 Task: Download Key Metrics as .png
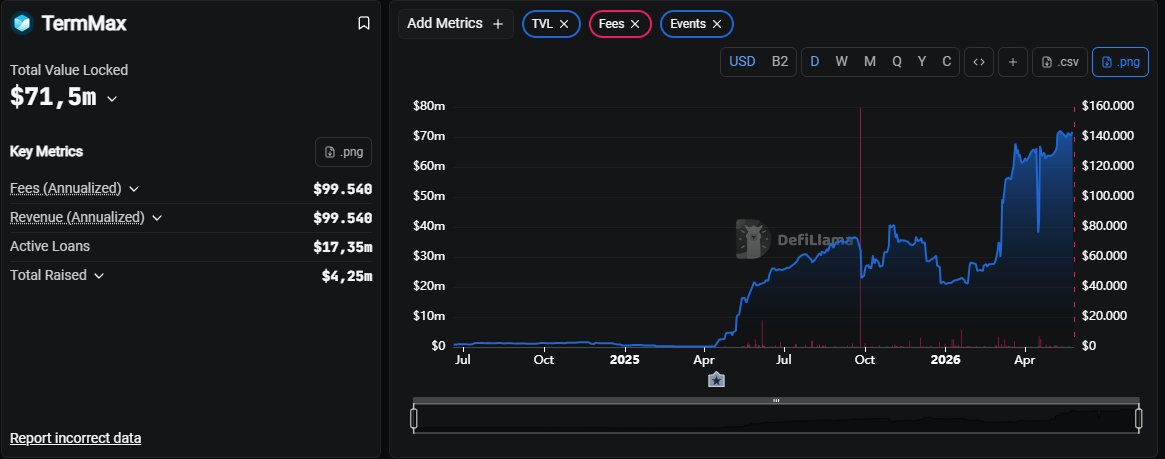click(x=343, y=152)
